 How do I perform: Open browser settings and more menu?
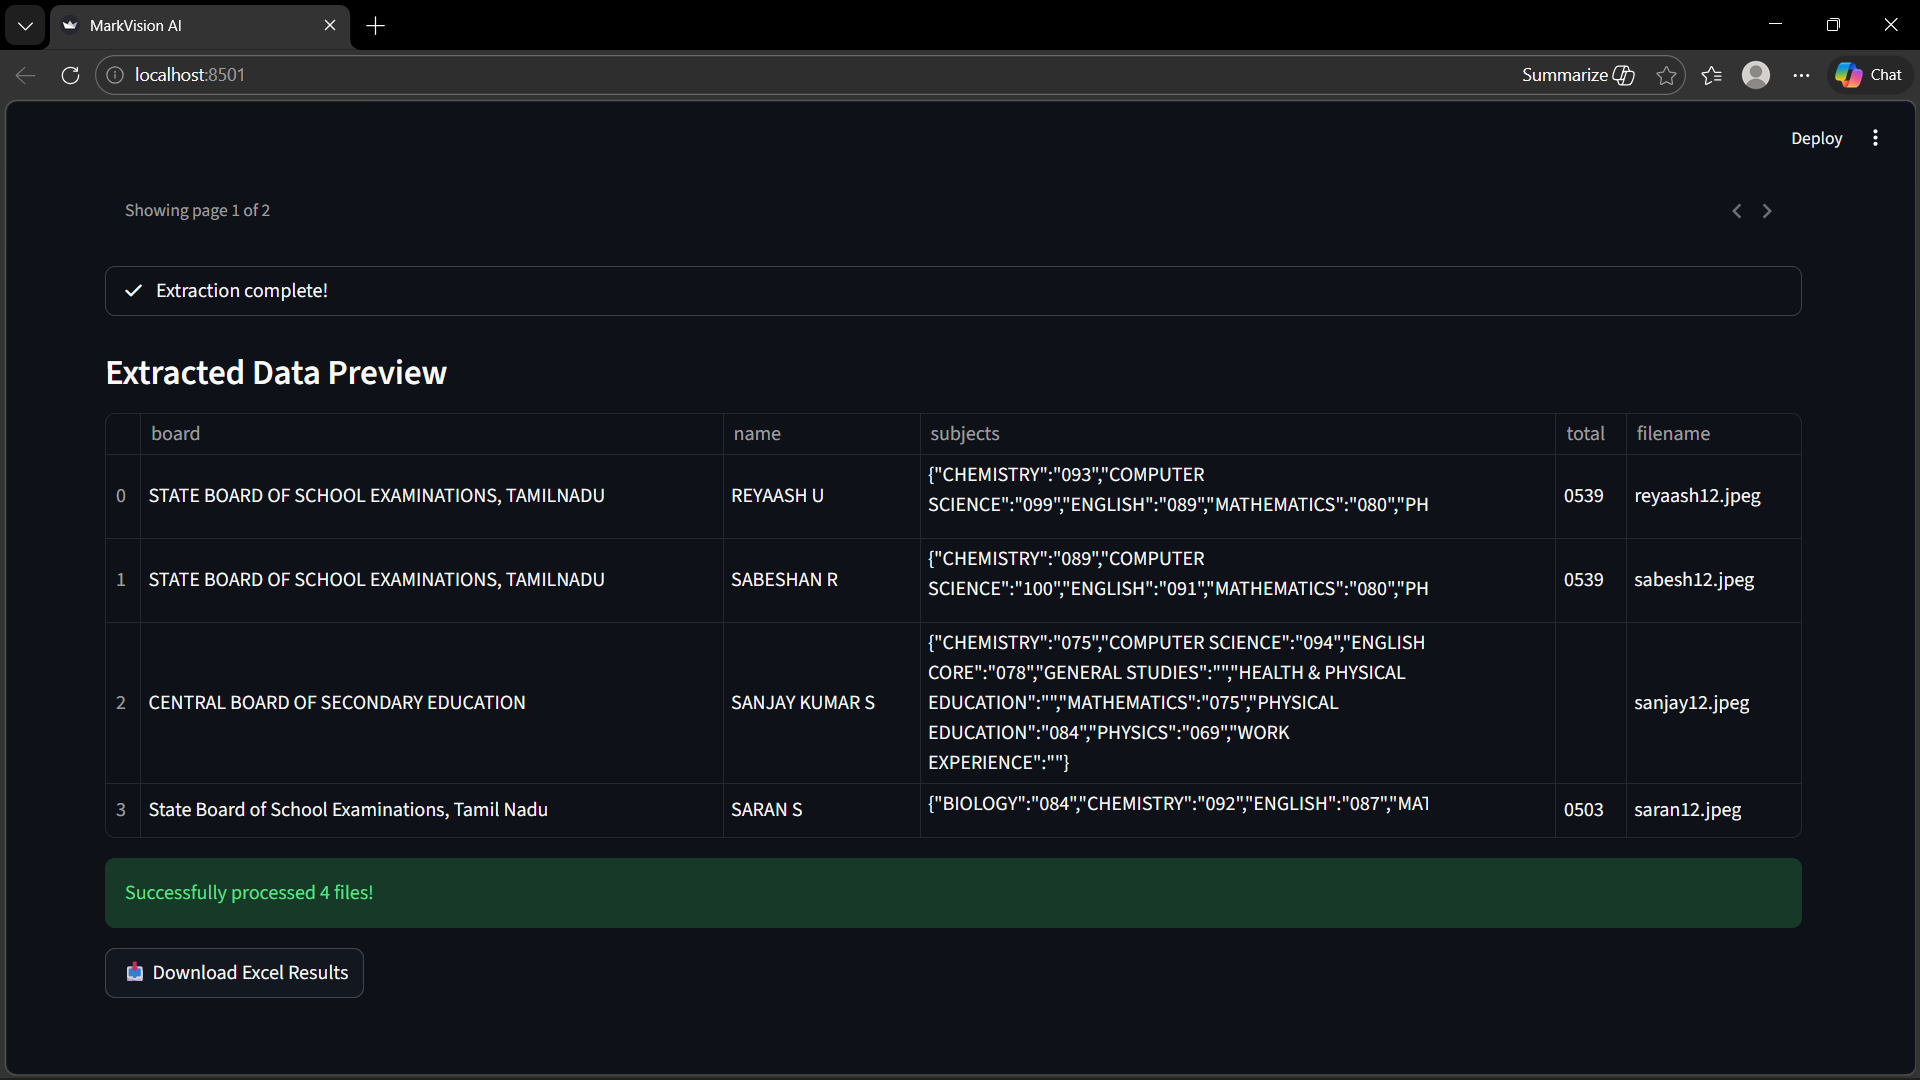[1801, 75]
